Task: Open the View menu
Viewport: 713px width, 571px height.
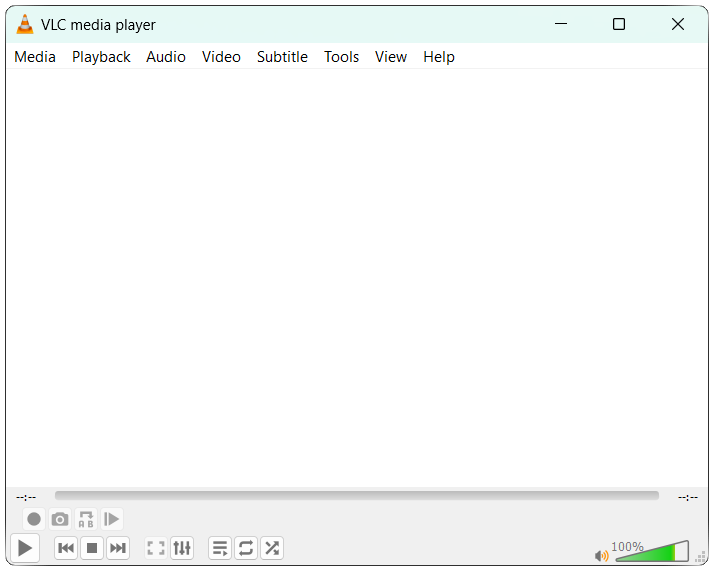Action: 391,57
